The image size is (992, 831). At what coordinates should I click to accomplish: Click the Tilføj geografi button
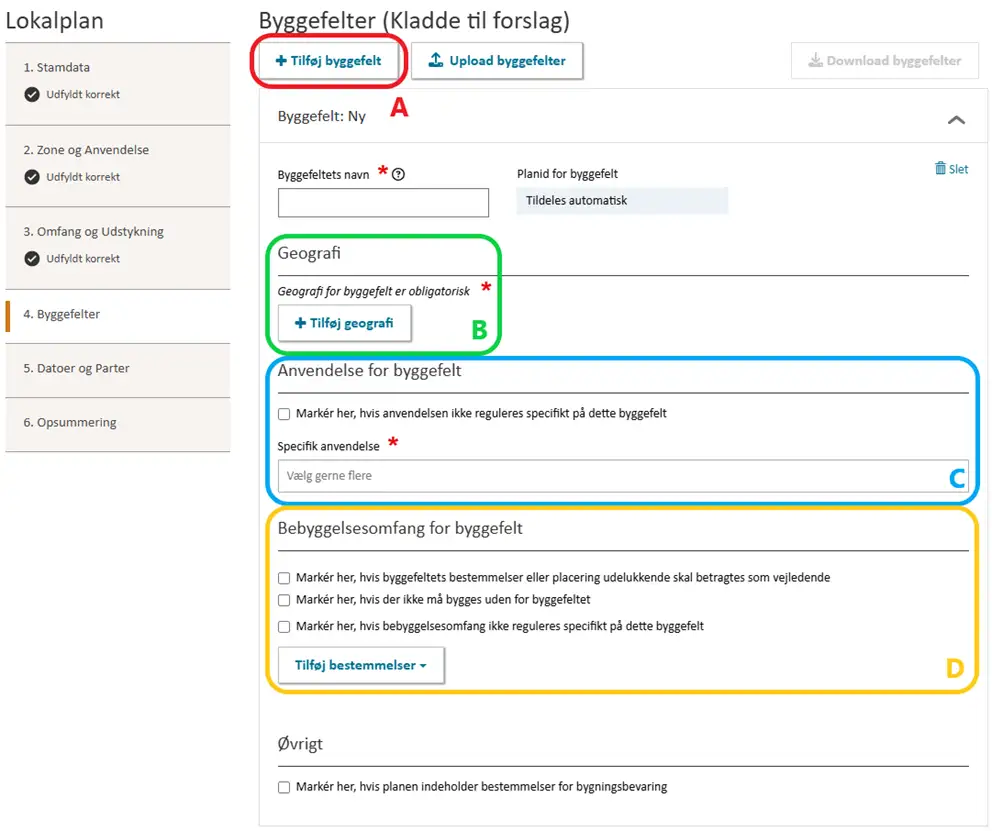344,324
